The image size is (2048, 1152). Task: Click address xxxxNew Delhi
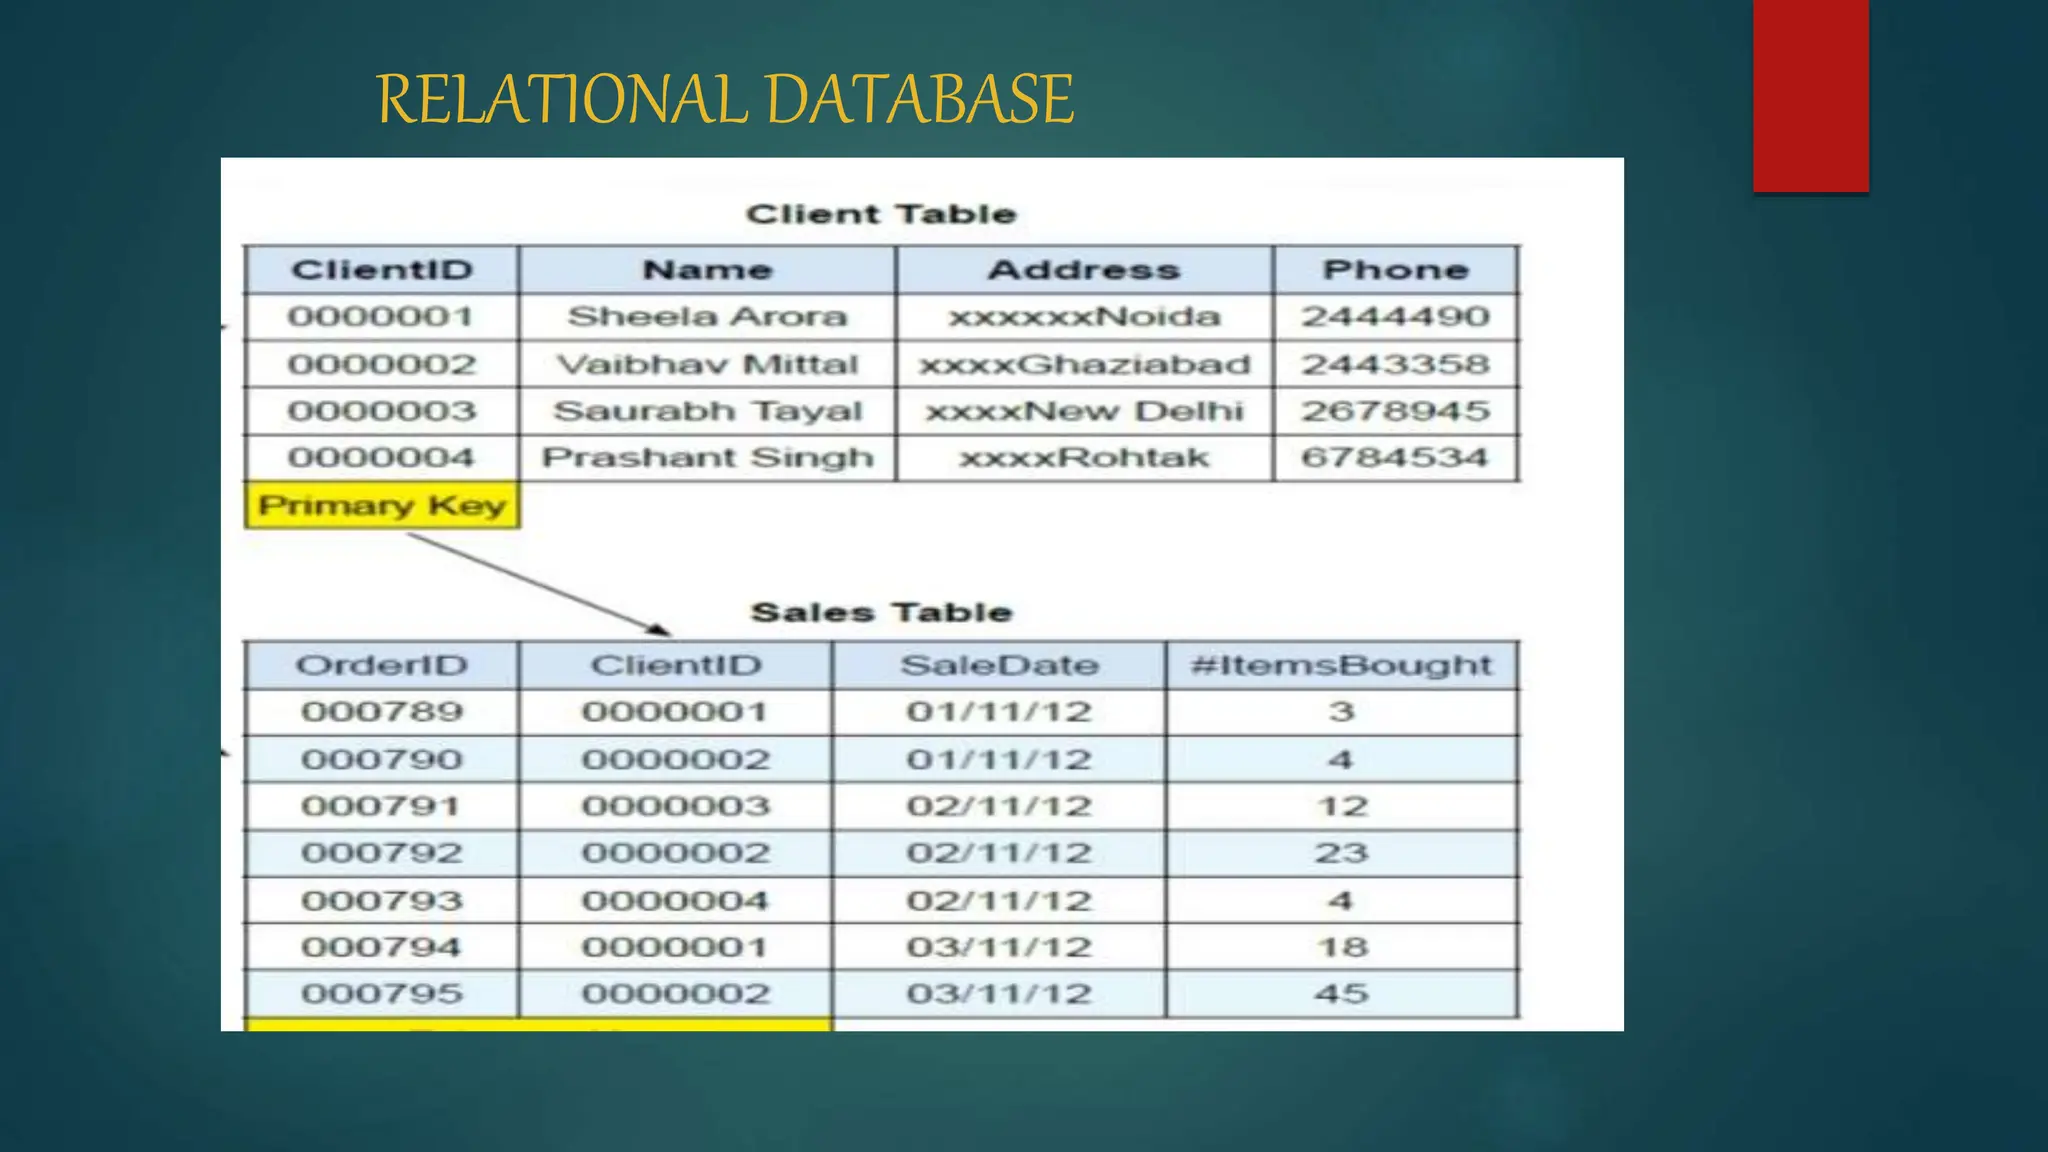tap(1084, 411)
